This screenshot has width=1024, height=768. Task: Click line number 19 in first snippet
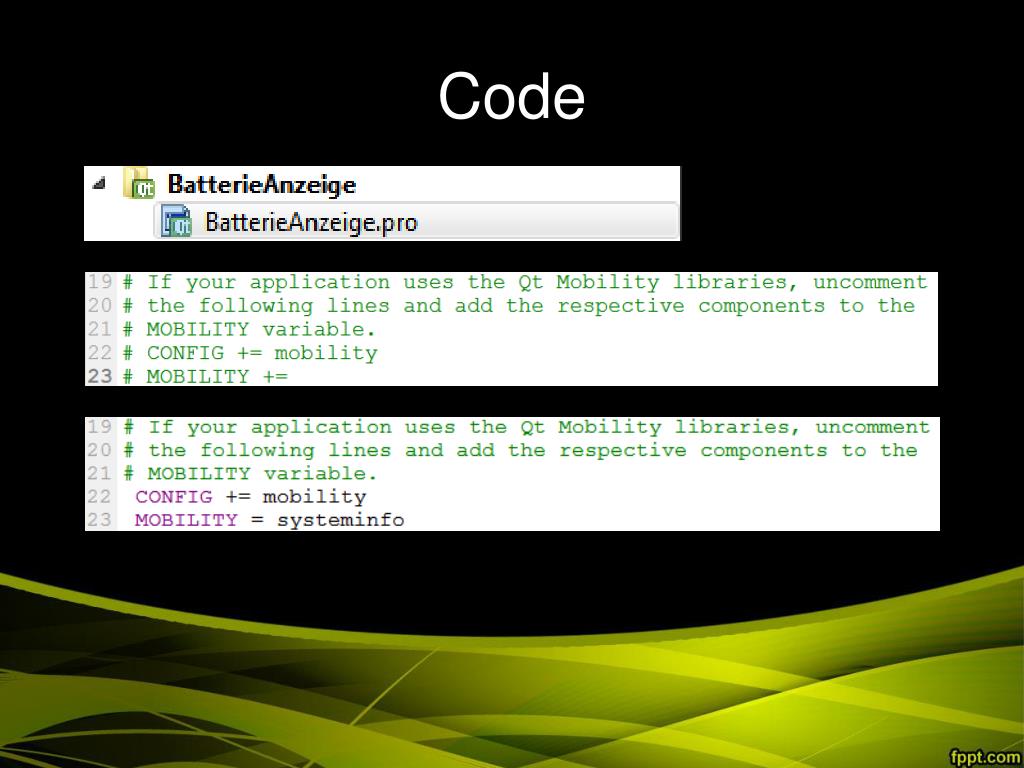click(100, 283)
